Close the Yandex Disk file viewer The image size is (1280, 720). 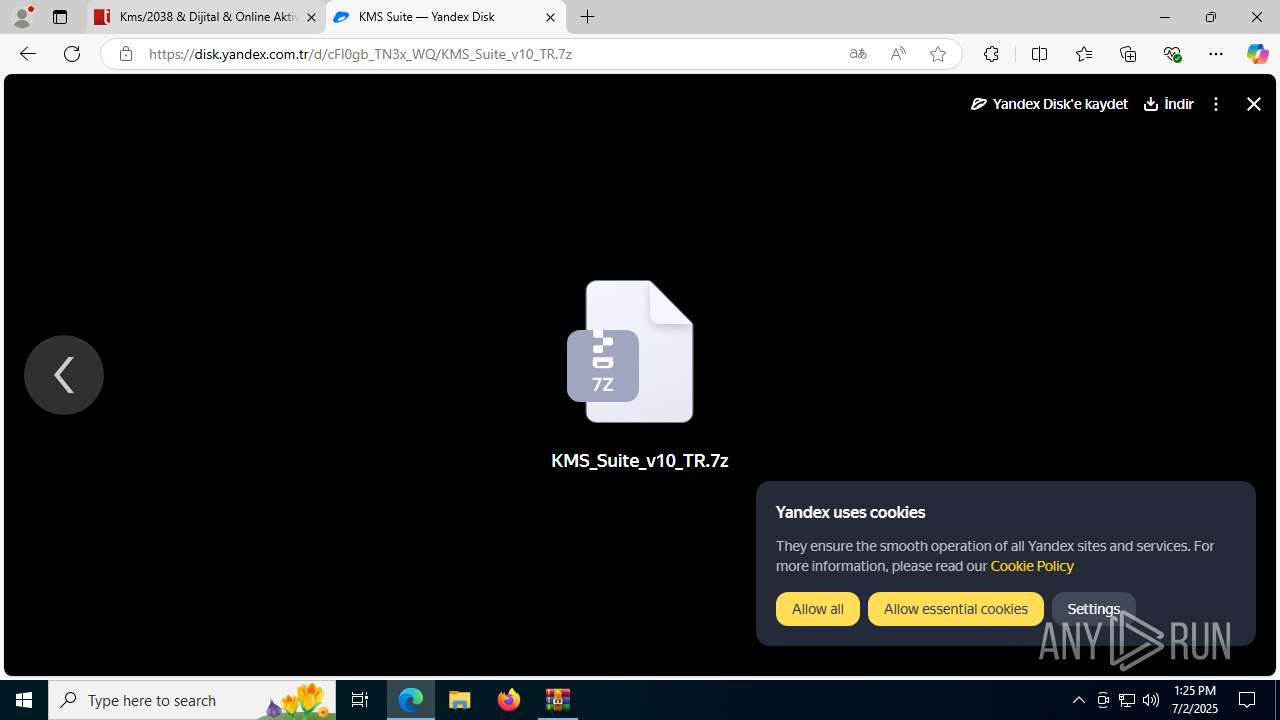(x=1254, y=104)
